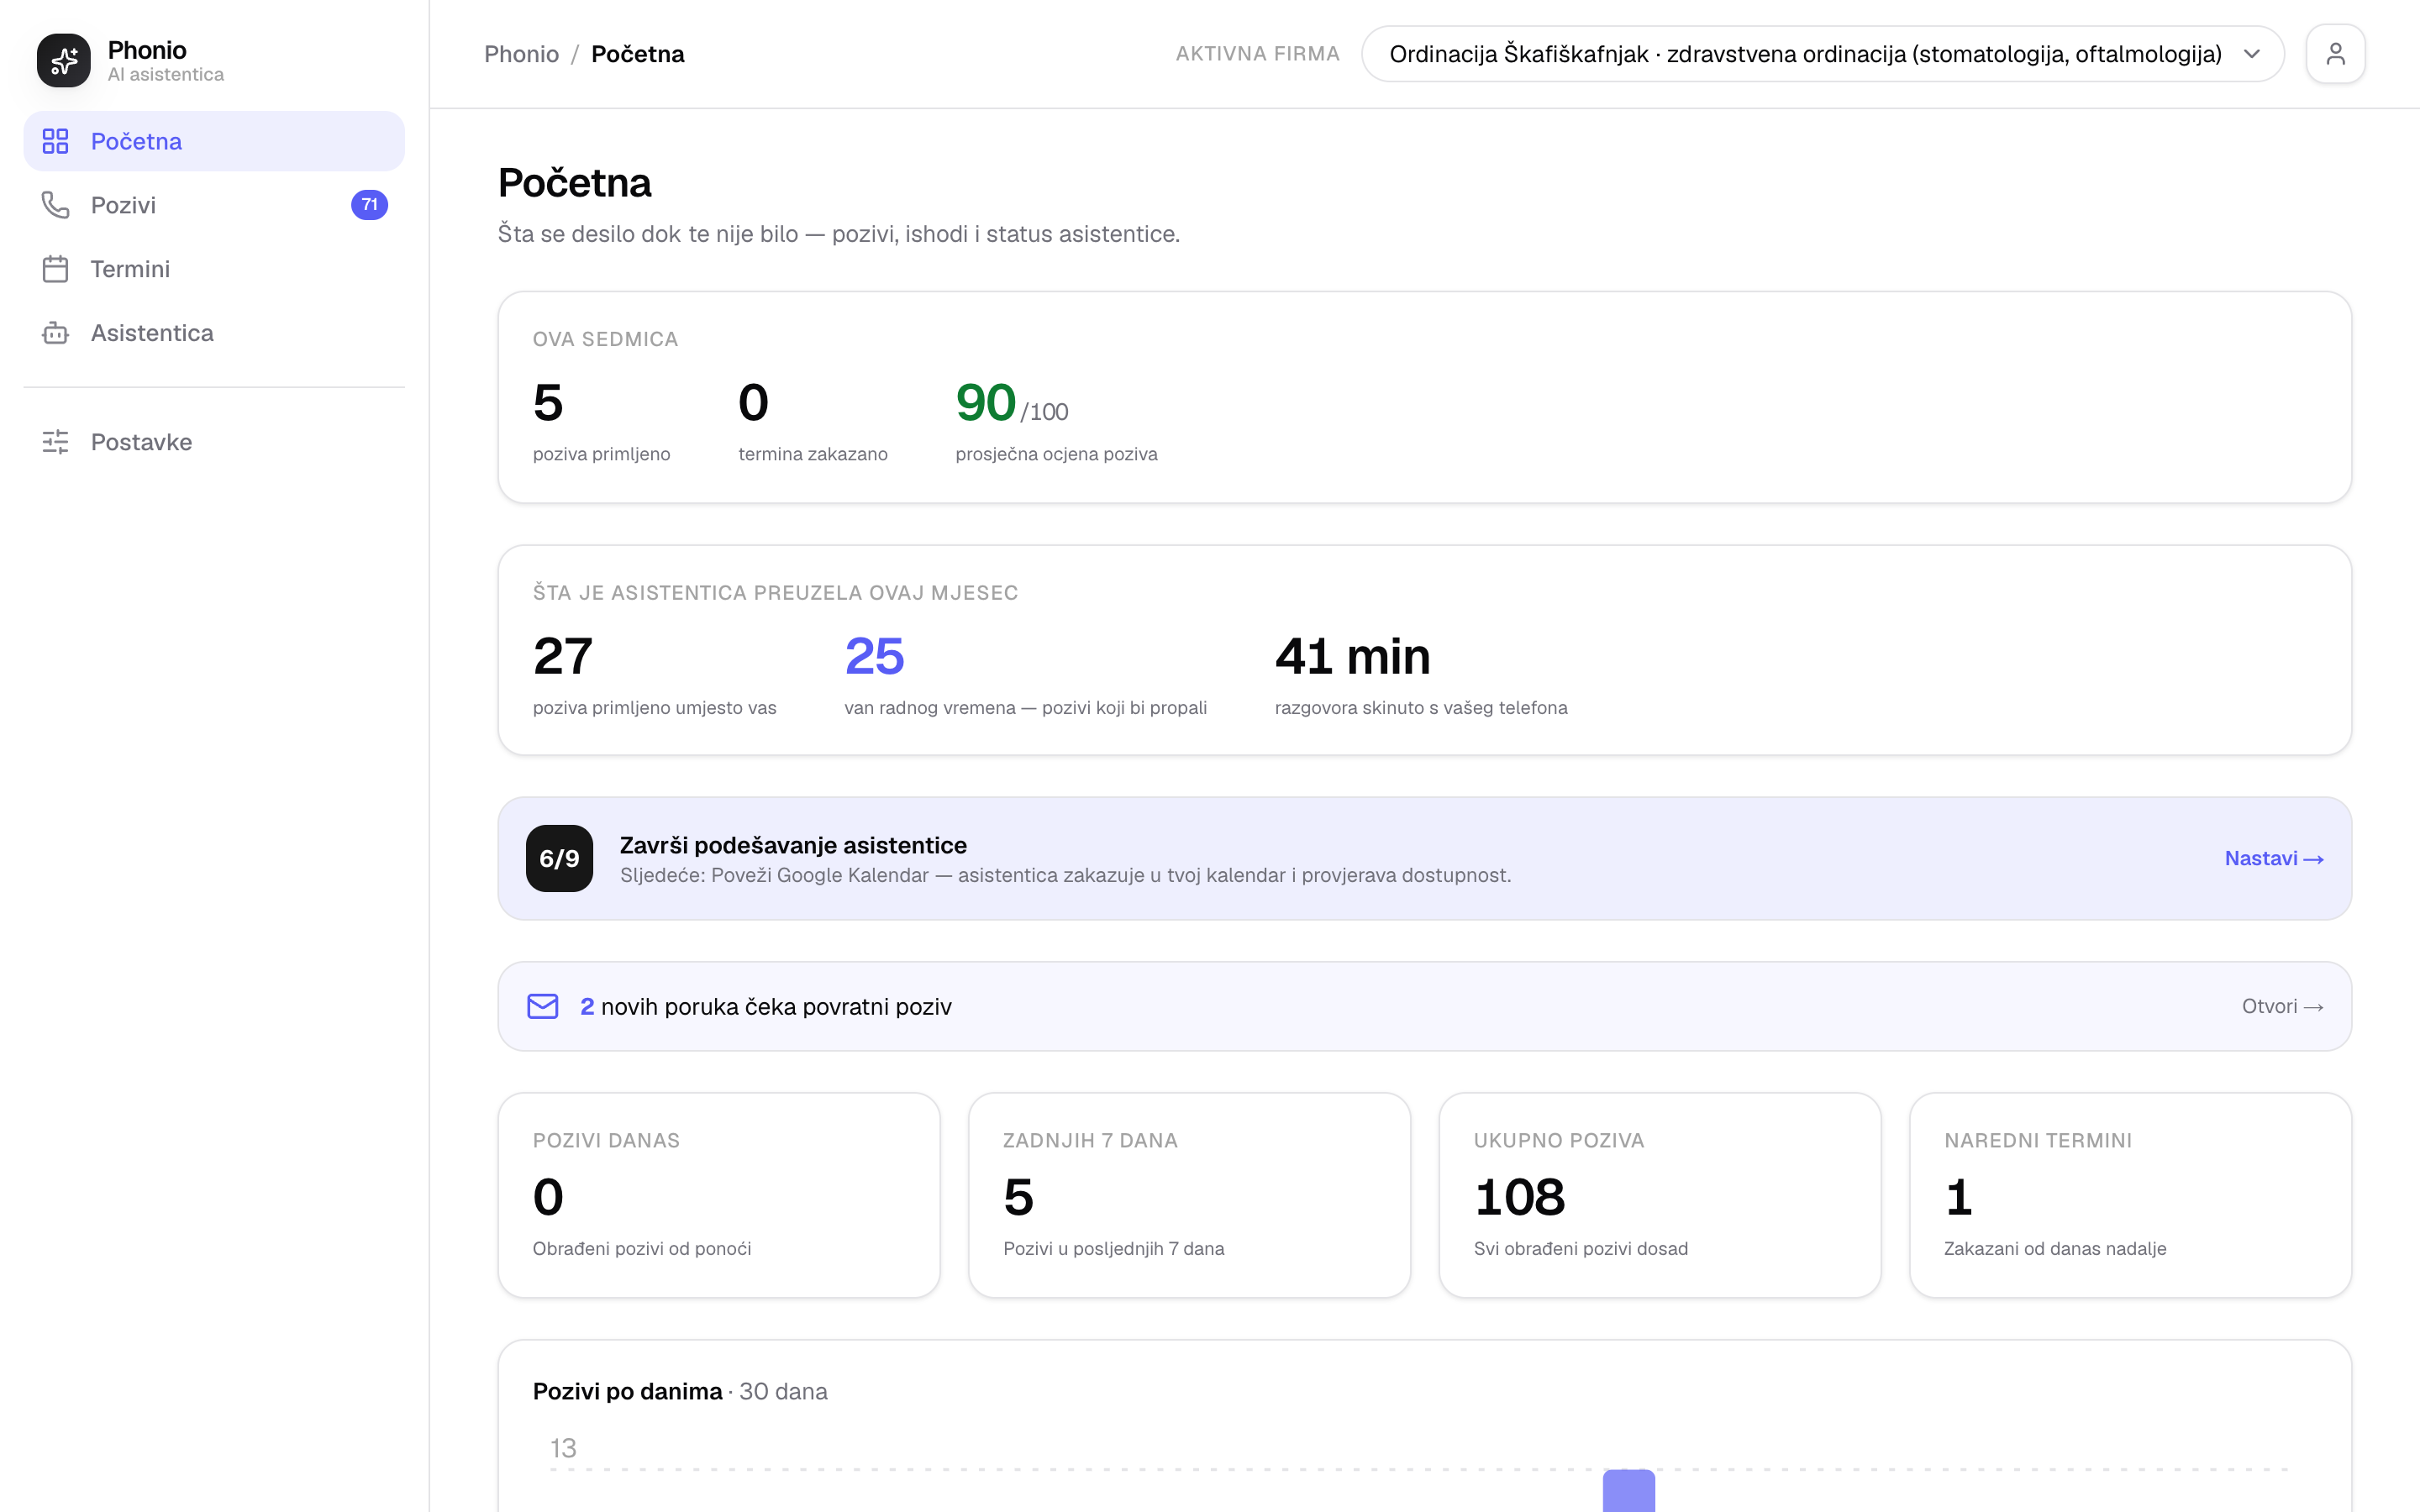The image size is (2420, 1512).
Task: Click the chevron arrow in firm selector
Action: pyautogui.click(x=2251, y=54)
